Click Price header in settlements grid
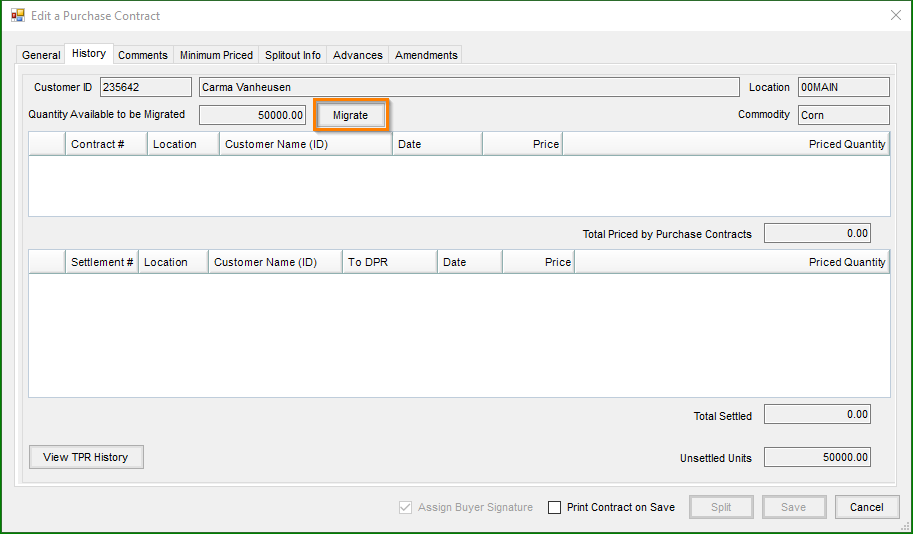The width and height of the screenshot is (913, 534). 539,262
